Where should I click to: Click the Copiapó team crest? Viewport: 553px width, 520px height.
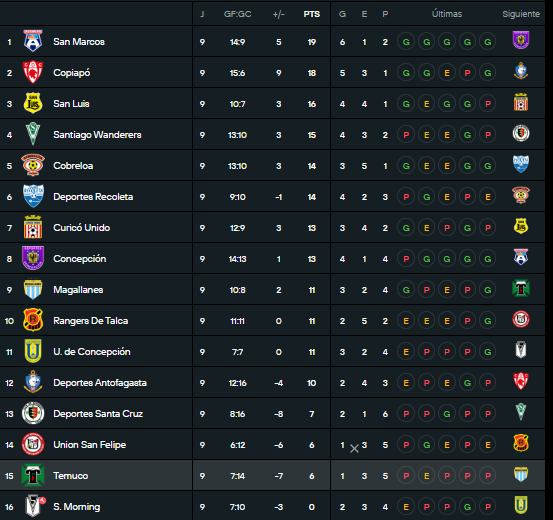33,72
